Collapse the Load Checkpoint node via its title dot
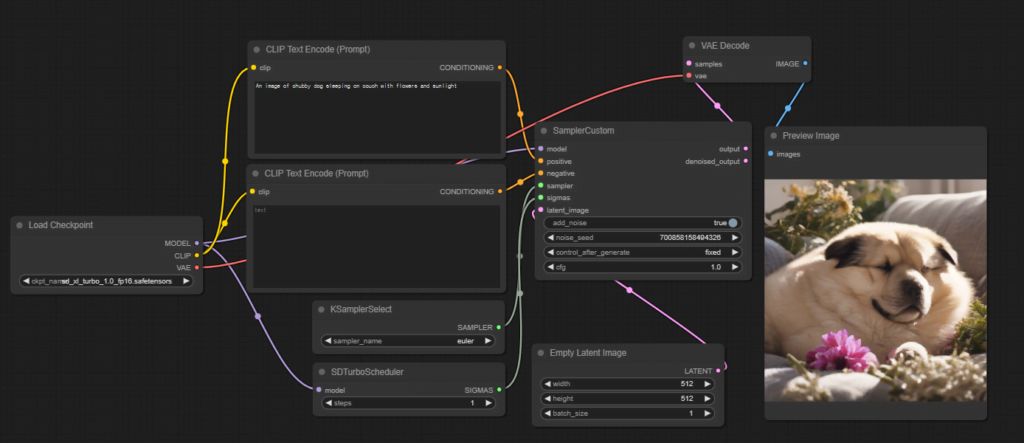 point(20,225)
